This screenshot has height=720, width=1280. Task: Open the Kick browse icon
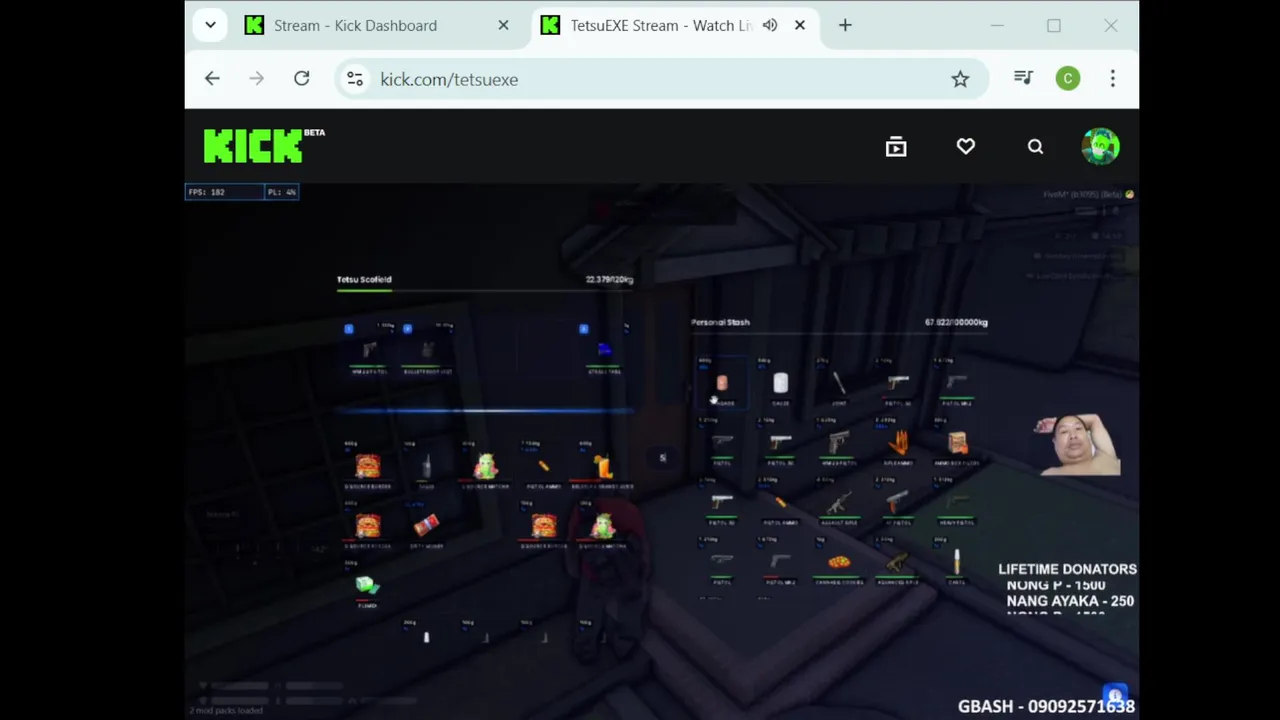896,147
